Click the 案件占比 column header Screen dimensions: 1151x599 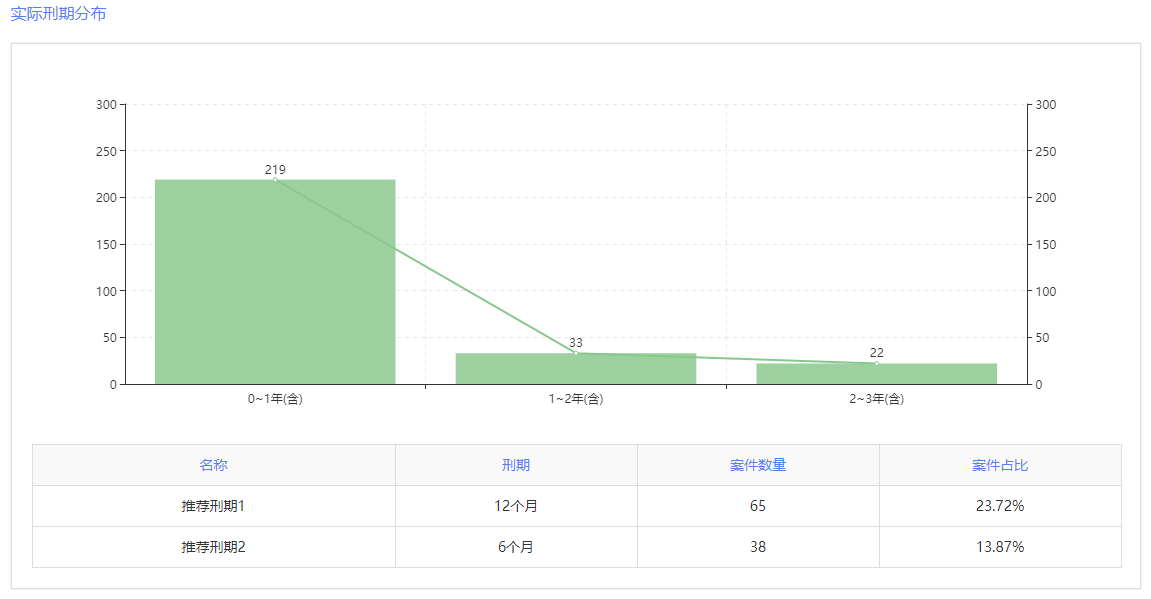click(1000, 465)
